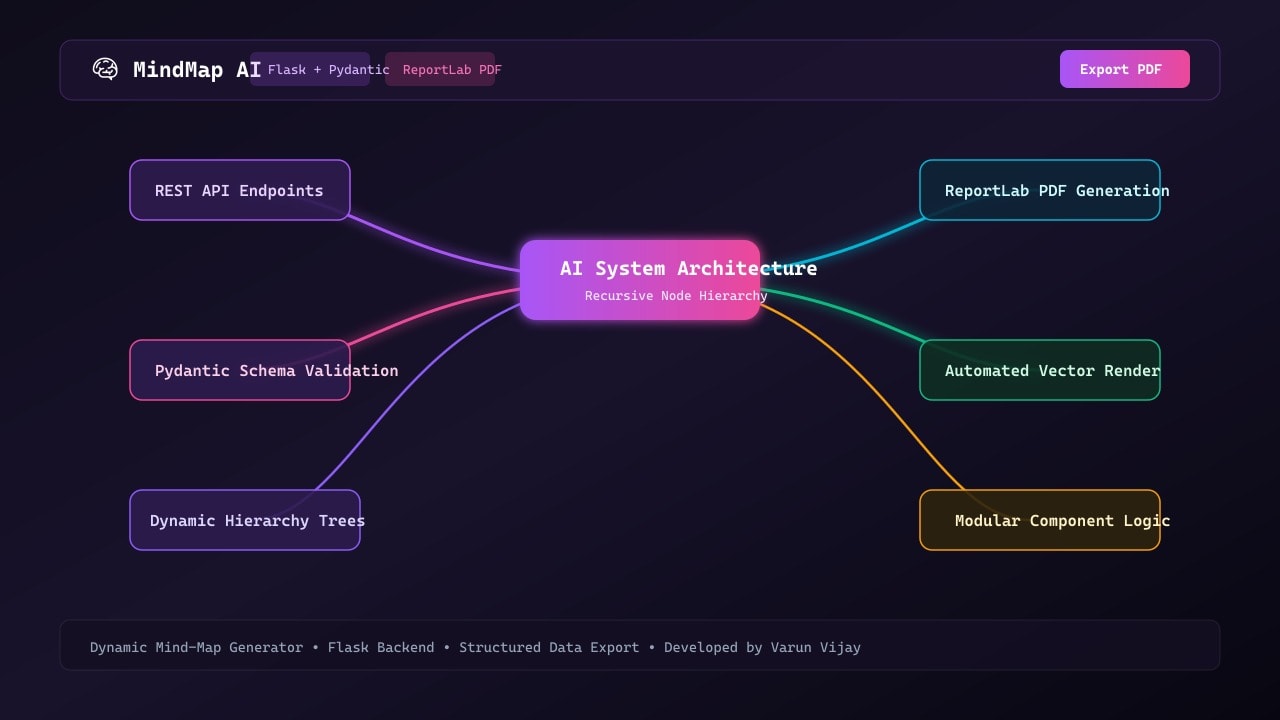Click the brain logo icon
This screenshot has height=720, width=1280.
105,69
